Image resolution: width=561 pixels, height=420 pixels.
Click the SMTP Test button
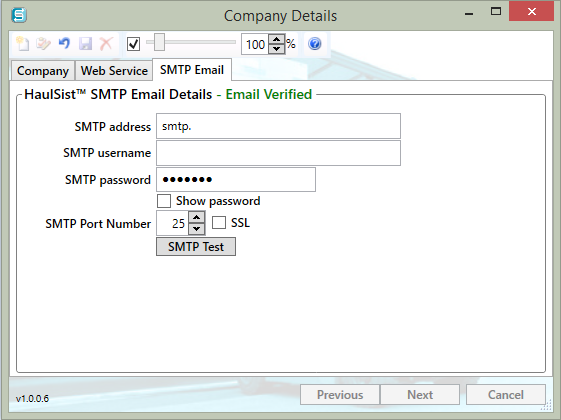pyautogui.click(x=196, y=246)
